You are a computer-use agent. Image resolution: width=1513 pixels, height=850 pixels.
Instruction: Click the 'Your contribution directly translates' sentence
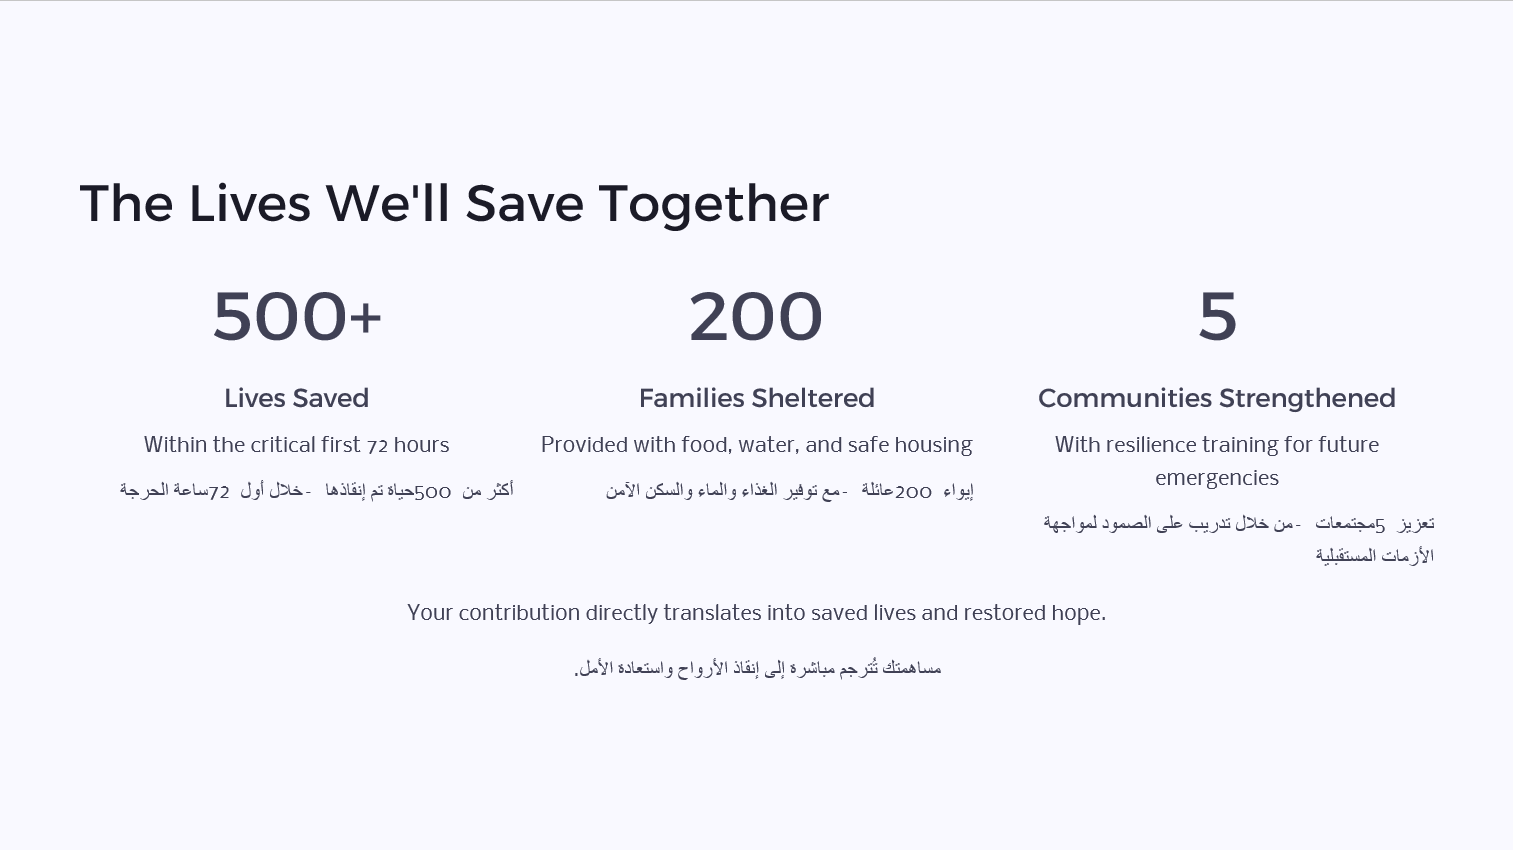click(756, 613)
